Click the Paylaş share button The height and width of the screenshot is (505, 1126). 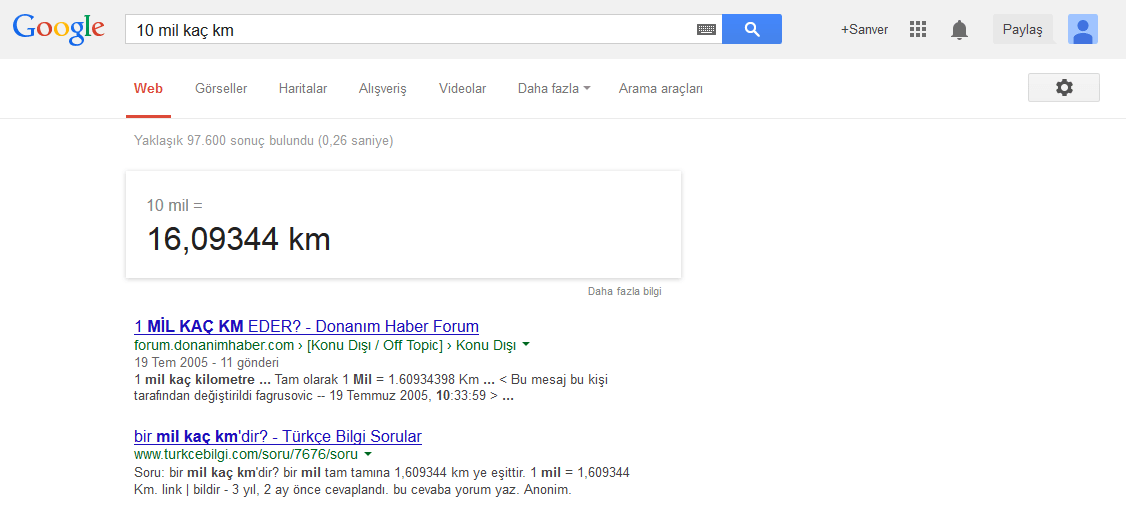point(1023,29)
